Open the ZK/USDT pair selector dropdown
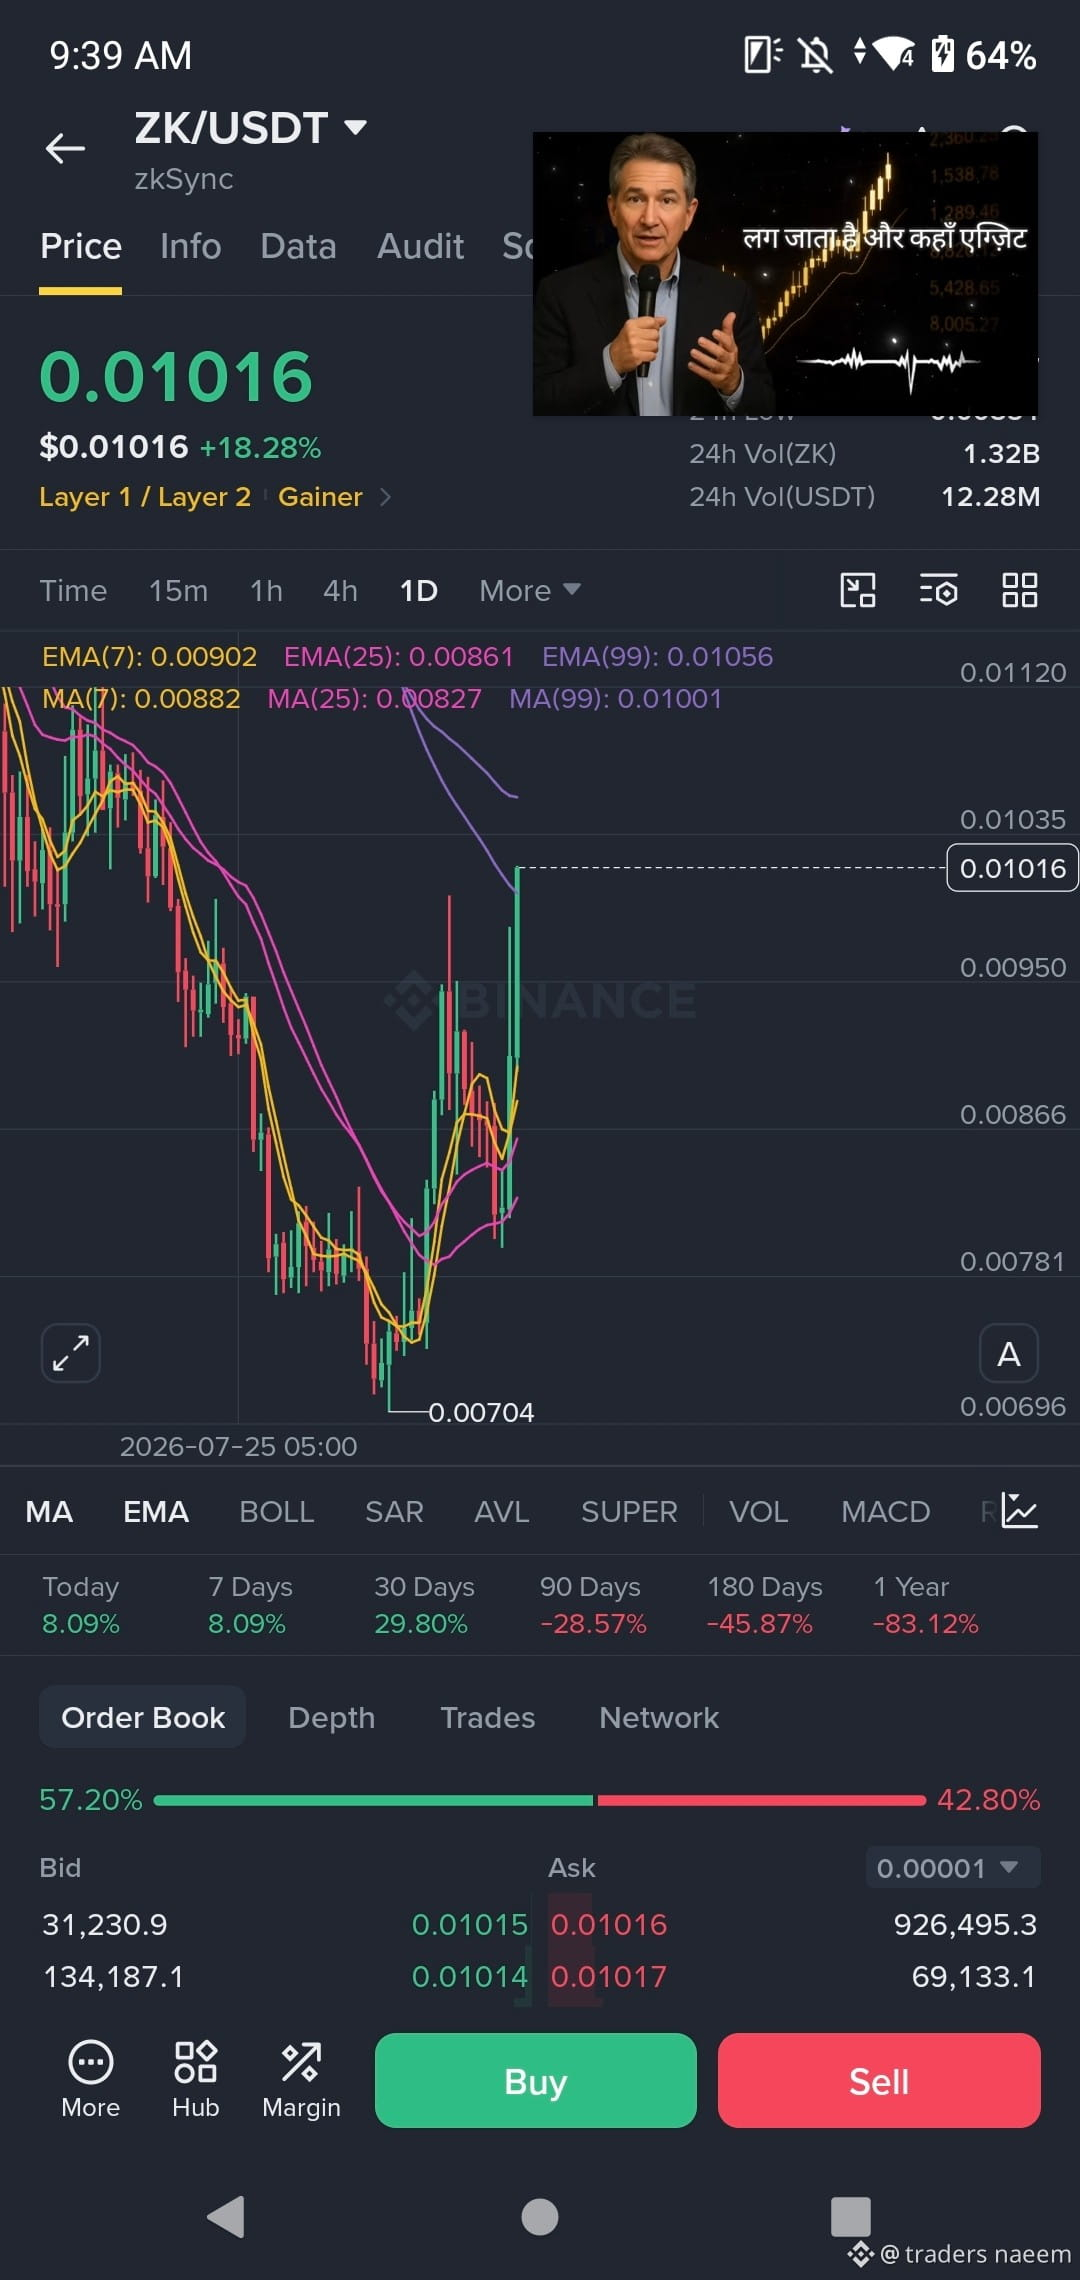This screenshot has height=2280, width=1080. coord(251,128)
